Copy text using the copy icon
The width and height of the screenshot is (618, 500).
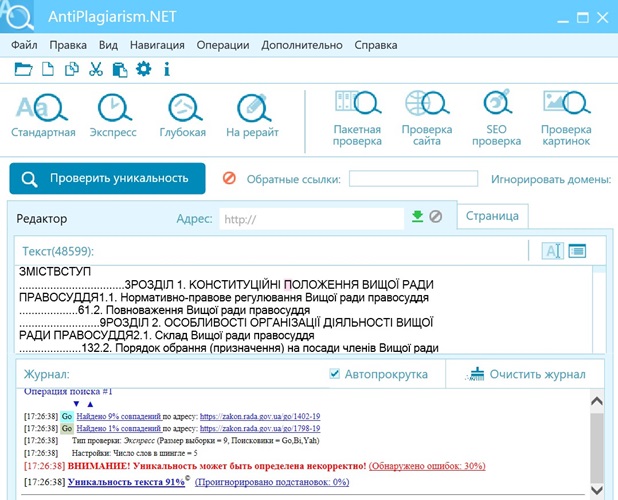72,69
